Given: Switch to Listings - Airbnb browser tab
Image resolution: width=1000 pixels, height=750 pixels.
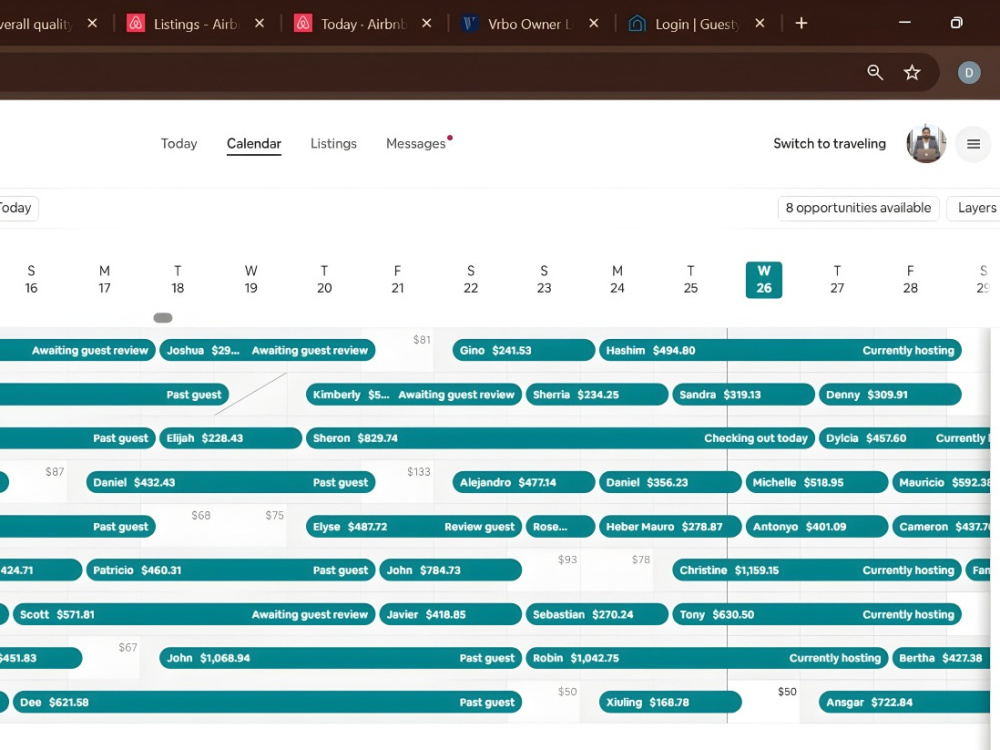Looking at the screenshot, I should tap(196, 24).
